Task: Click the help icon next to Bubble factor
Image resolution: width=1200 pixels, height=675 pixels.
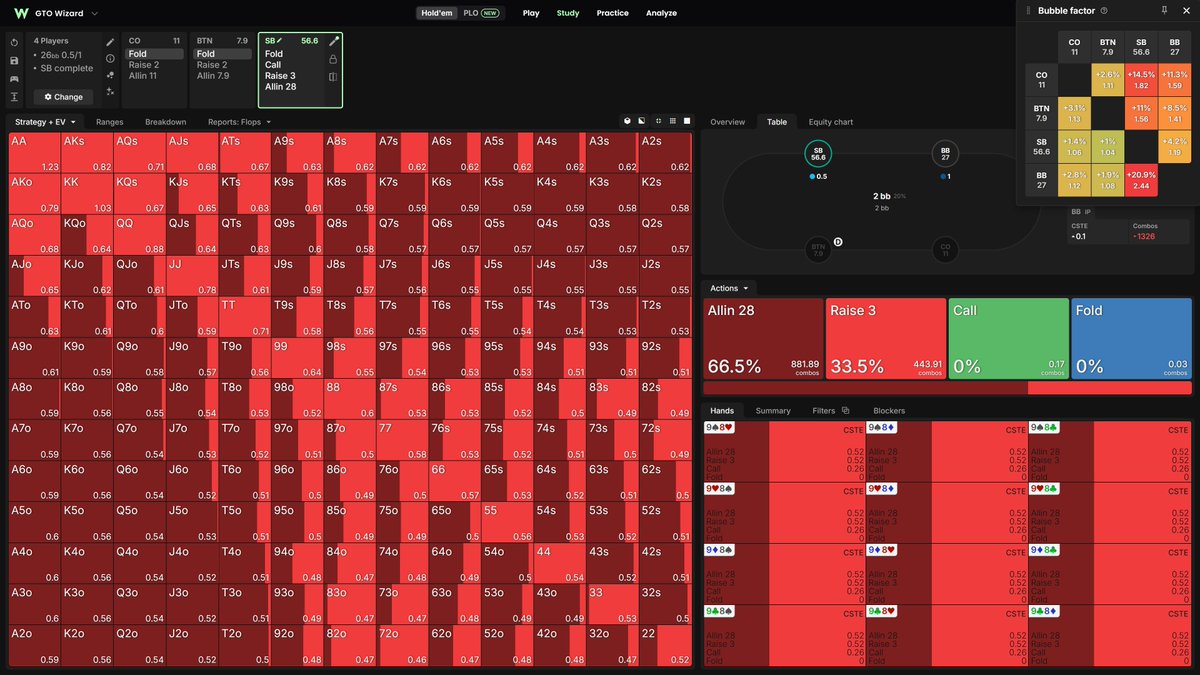Action: [x=1104, y=10]
